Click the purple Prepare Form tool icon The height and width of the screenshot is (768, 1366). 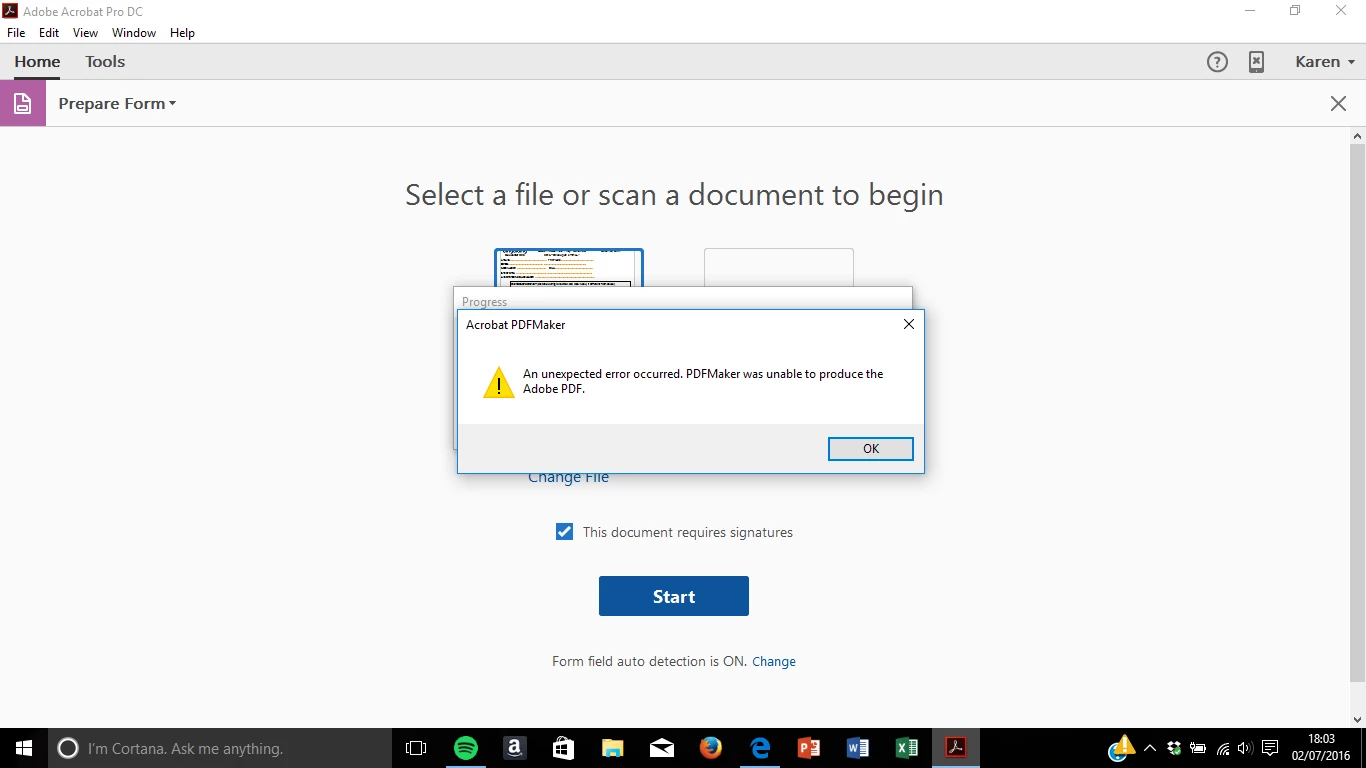[23, 103]
